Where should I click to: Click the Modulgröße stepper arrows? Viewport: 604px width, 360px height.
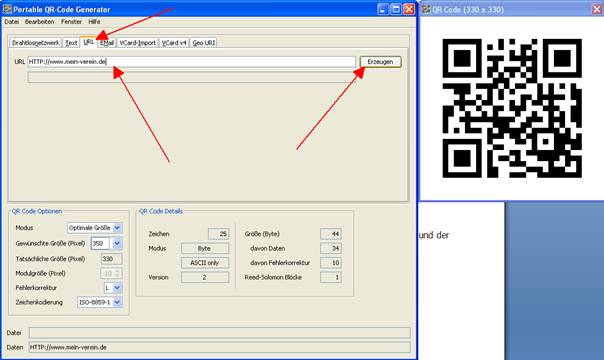click(x=118, y=273)
